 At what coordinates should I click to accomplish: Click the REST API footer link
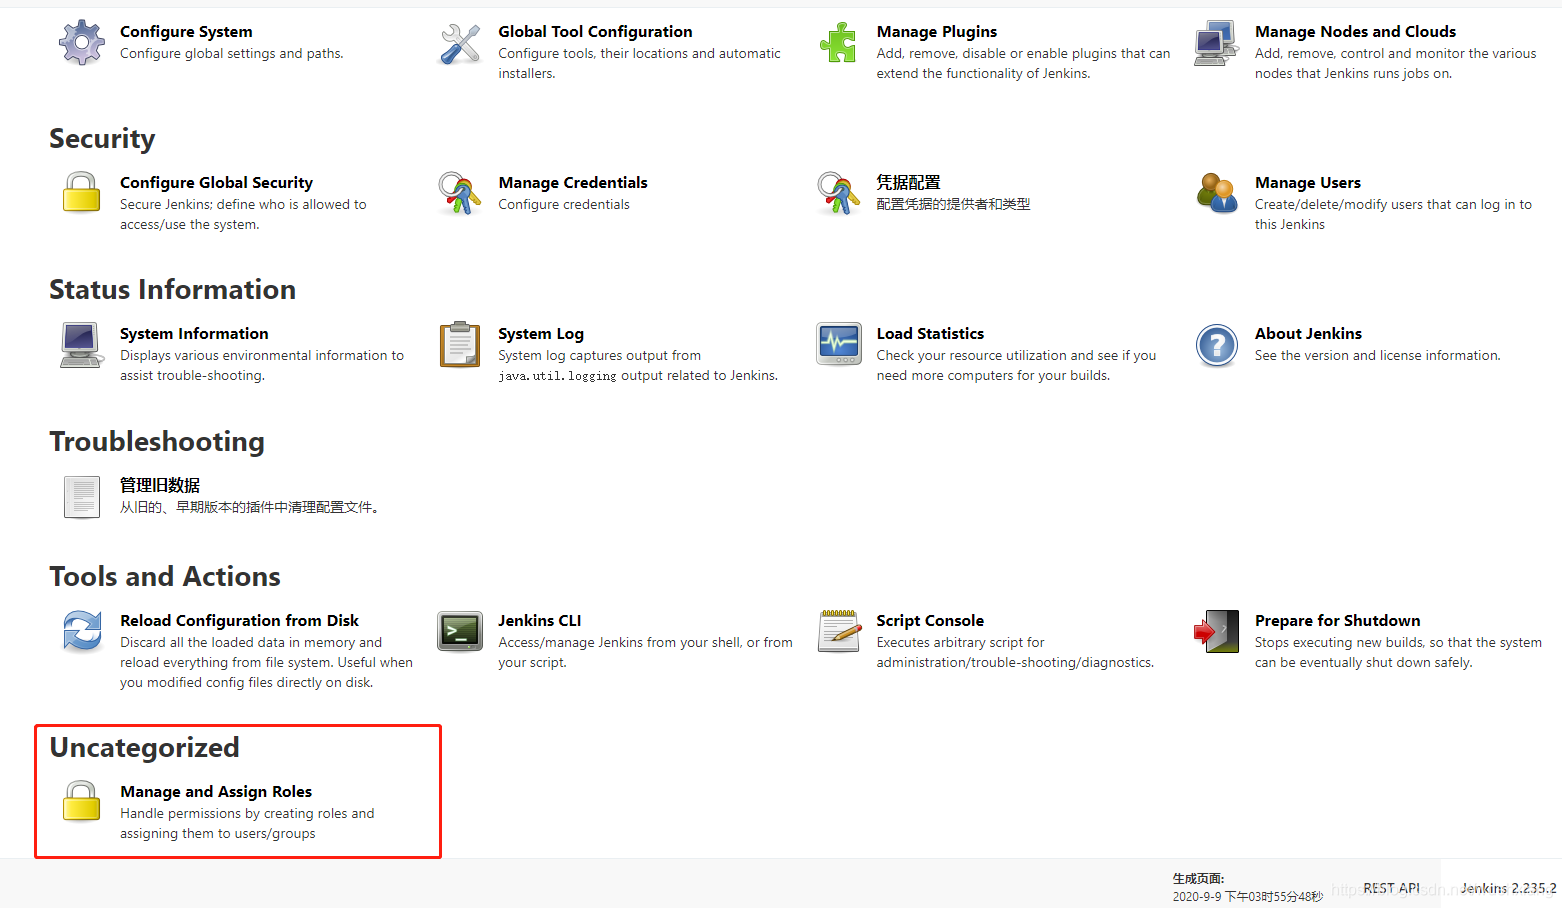tap(1391, 888)
